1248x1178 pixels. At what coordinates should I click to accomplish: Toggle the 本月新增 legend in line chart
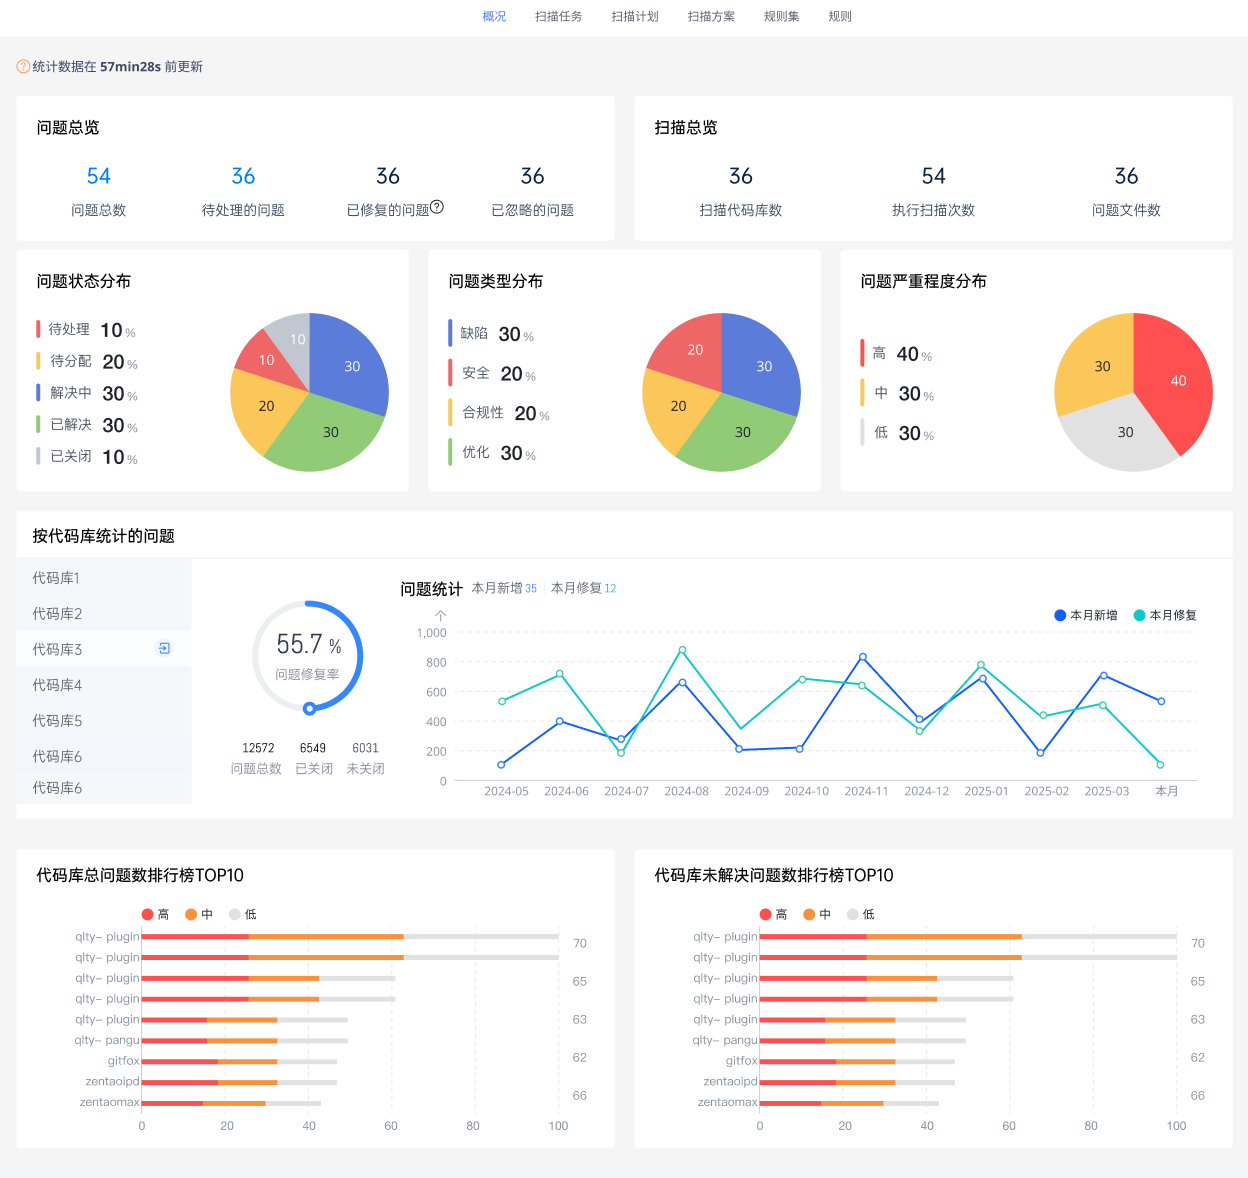point(1086,615)
